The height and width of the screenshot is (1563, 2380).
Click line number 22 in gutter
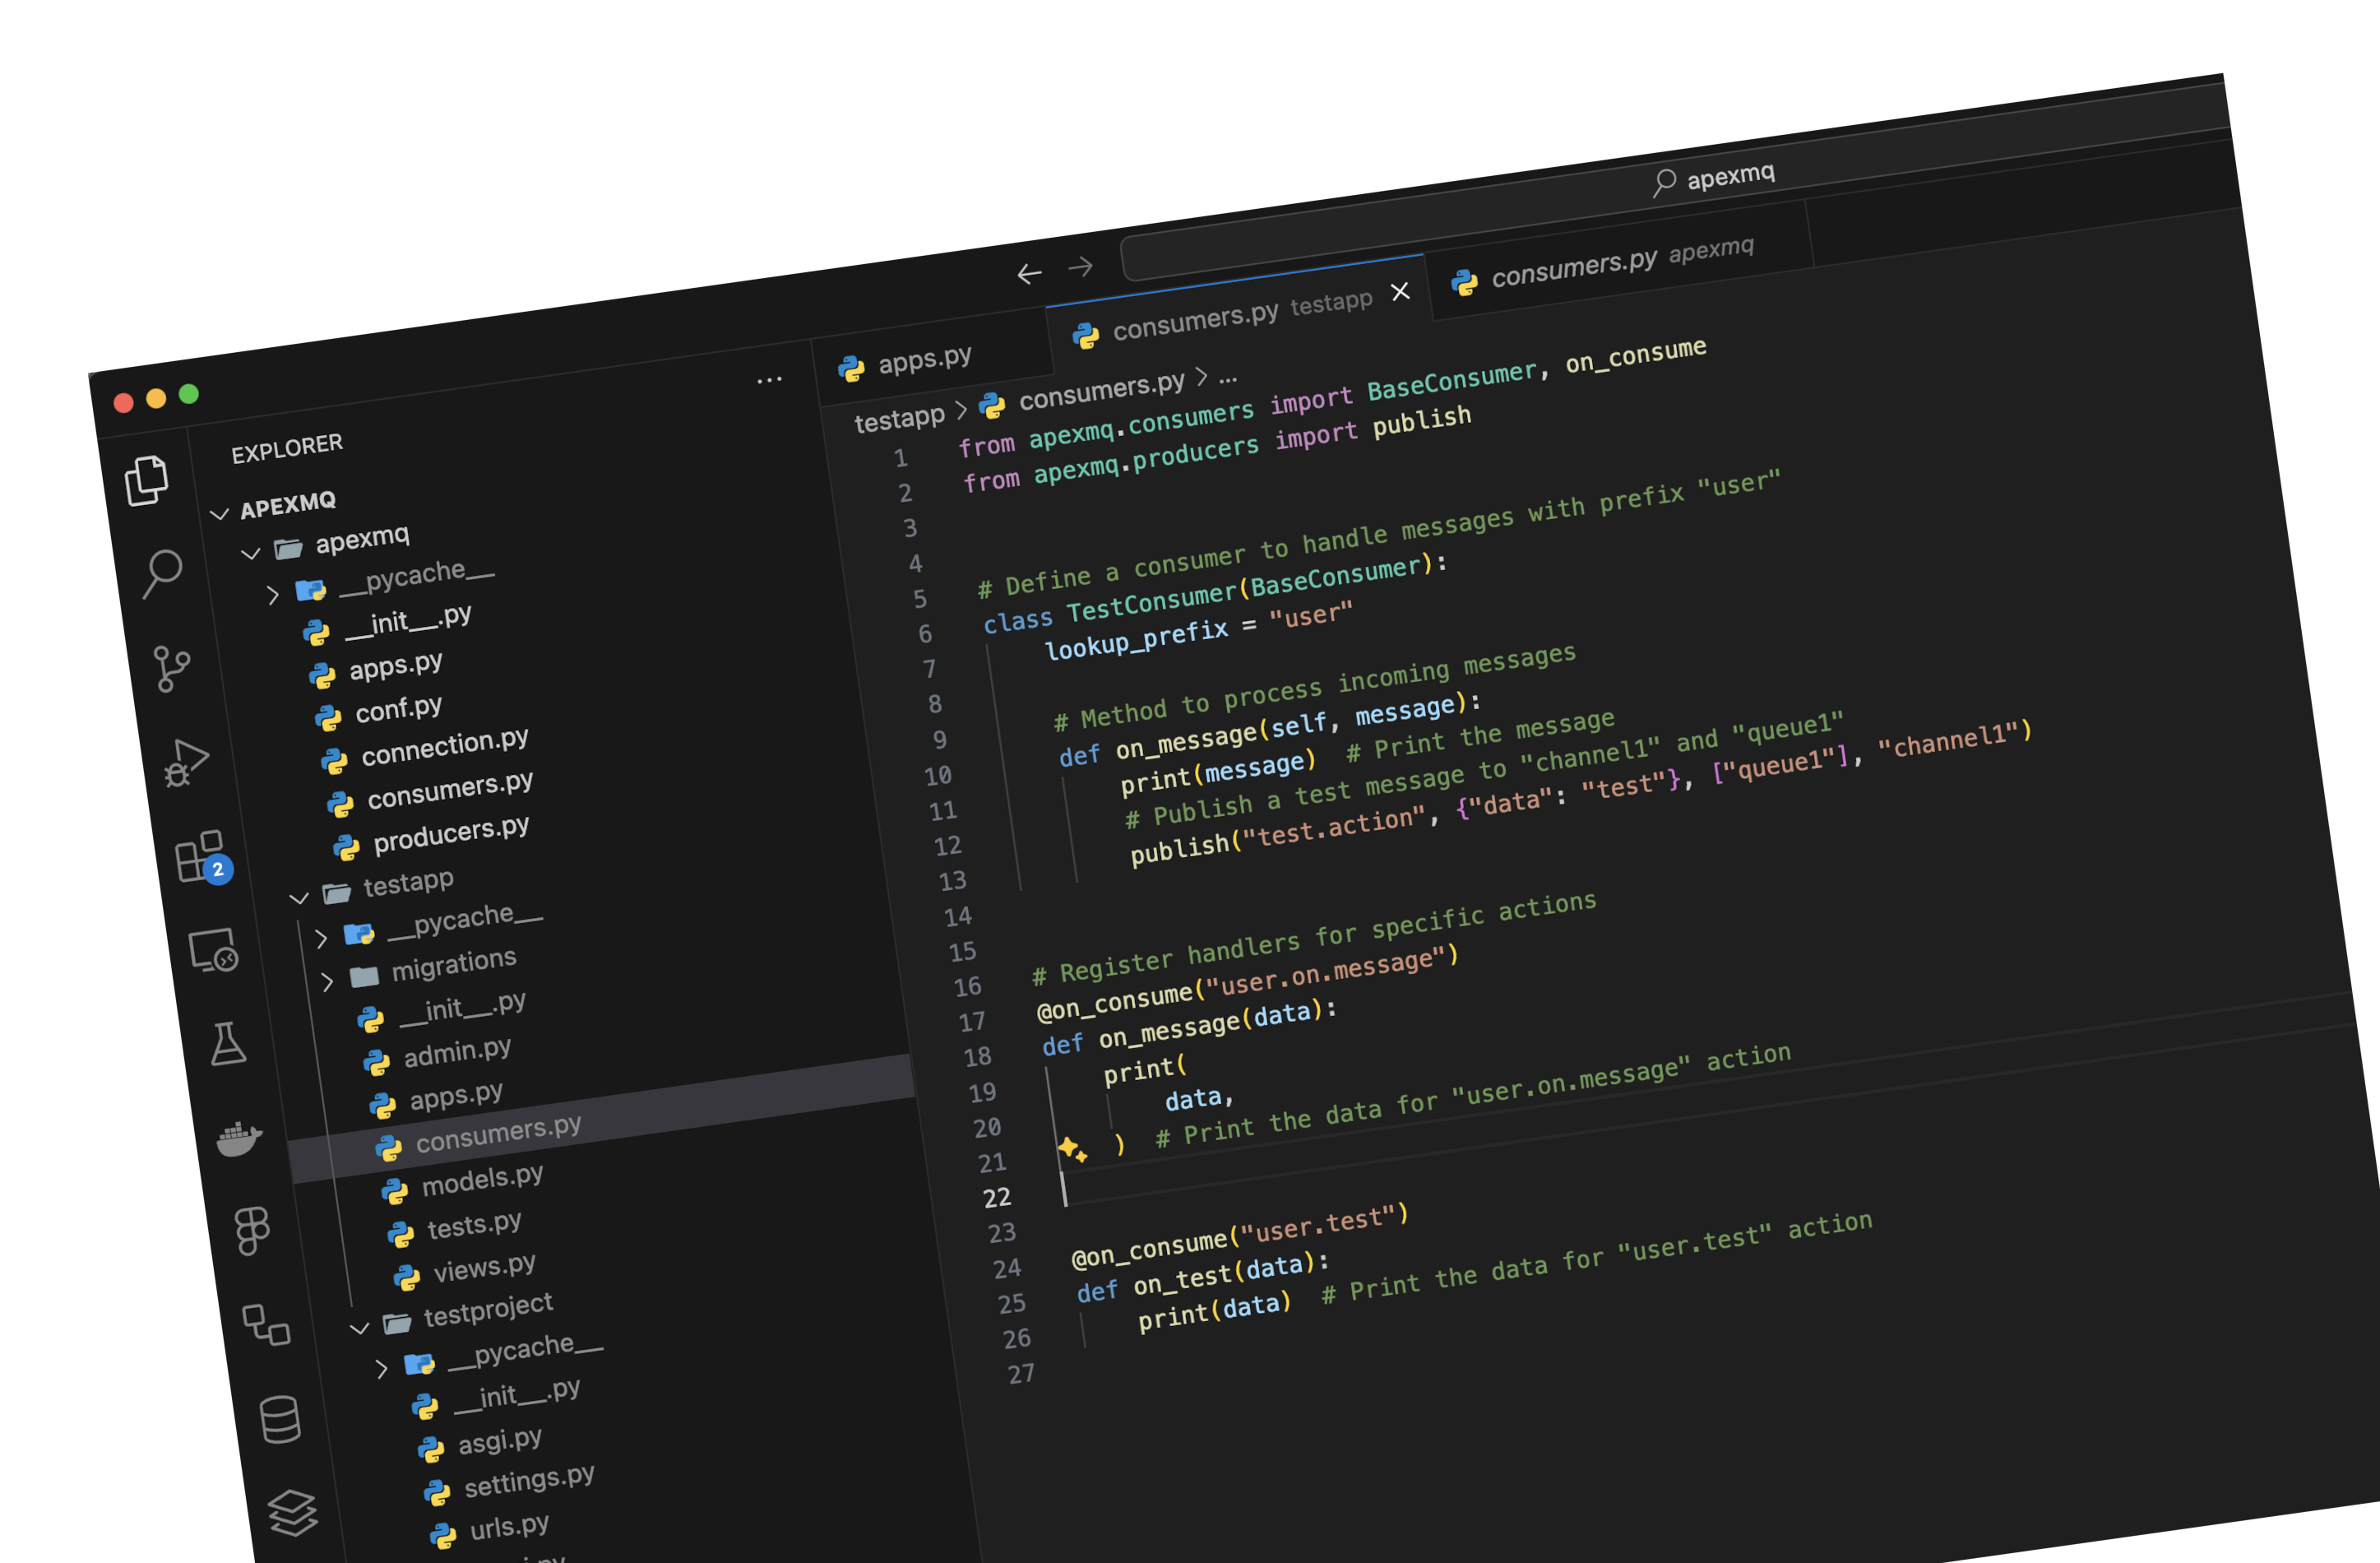pyautogui.click(x=997, y=1198)
